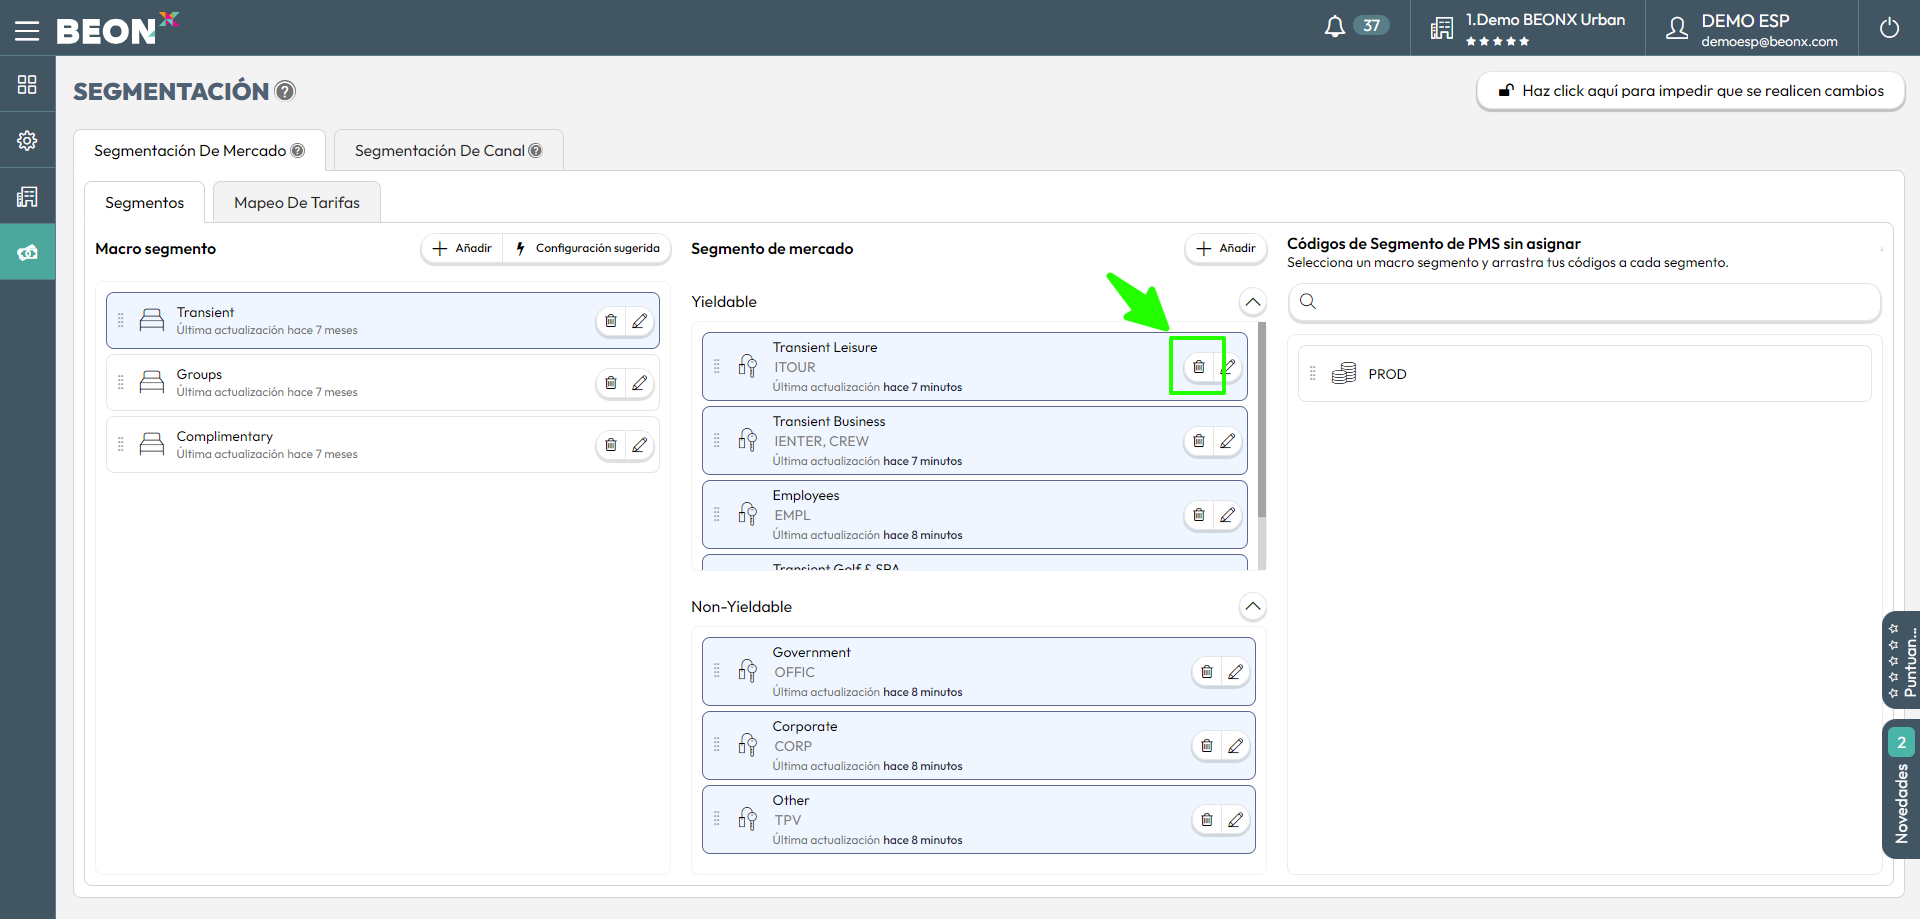
Task: Delete the Transient macro segment
Action: click(611, 321)
